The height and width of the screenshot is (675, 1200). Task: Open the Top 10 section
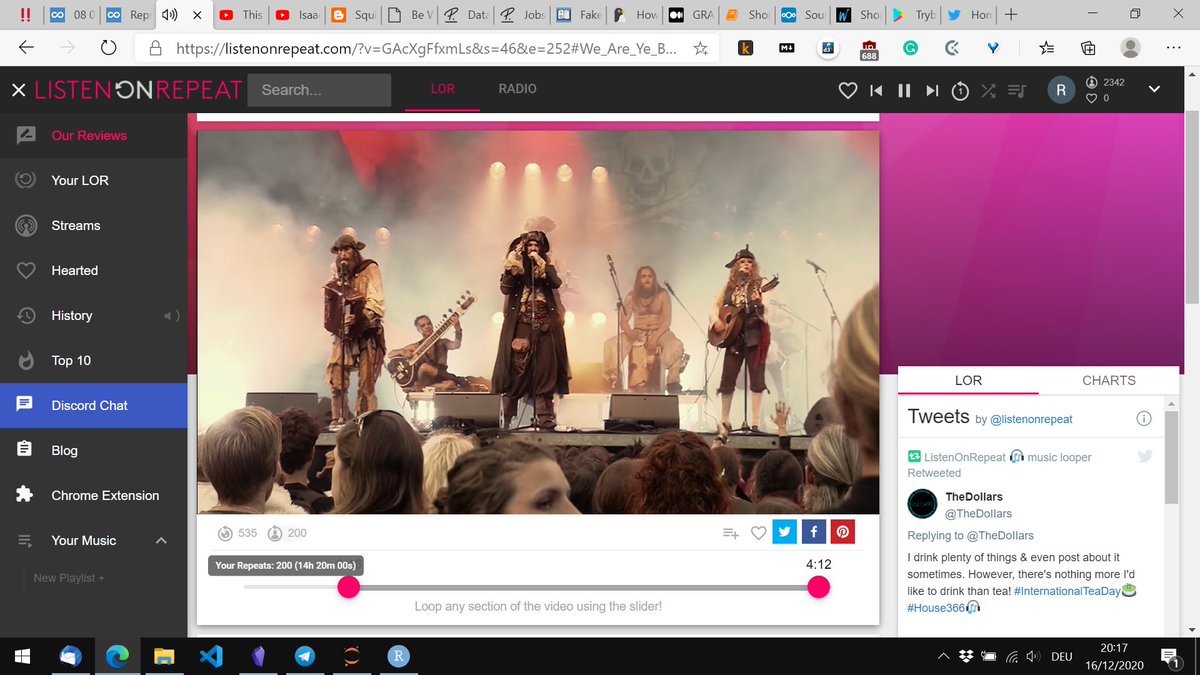coord(71,360)
